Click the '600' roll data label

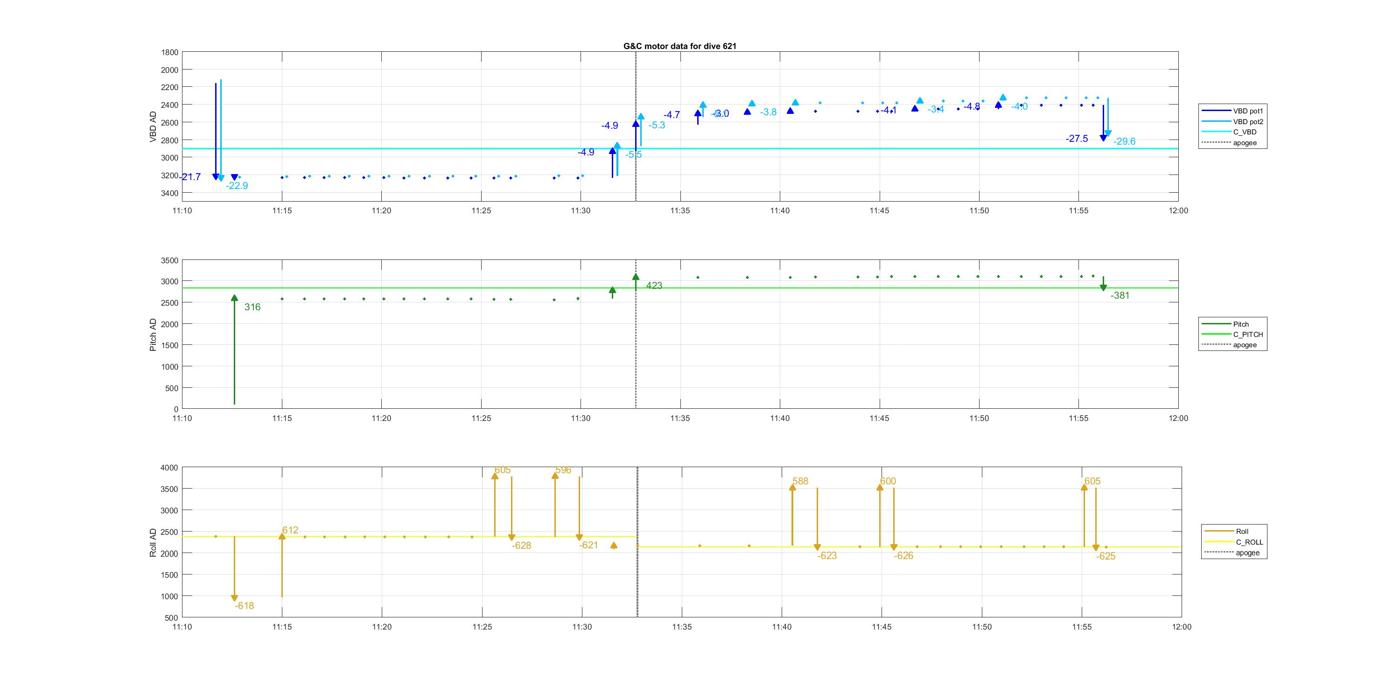coord(888,482)
